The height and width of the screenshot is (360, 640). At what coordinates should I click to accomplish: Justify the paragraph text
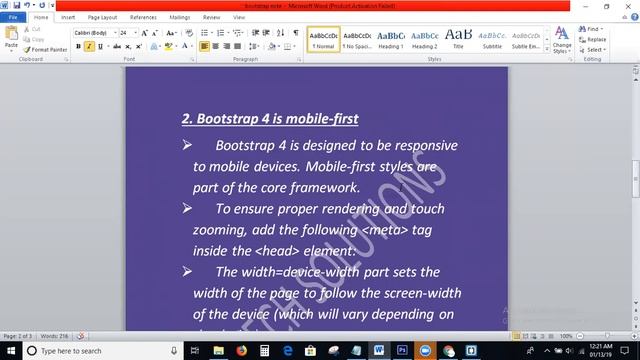237,47
